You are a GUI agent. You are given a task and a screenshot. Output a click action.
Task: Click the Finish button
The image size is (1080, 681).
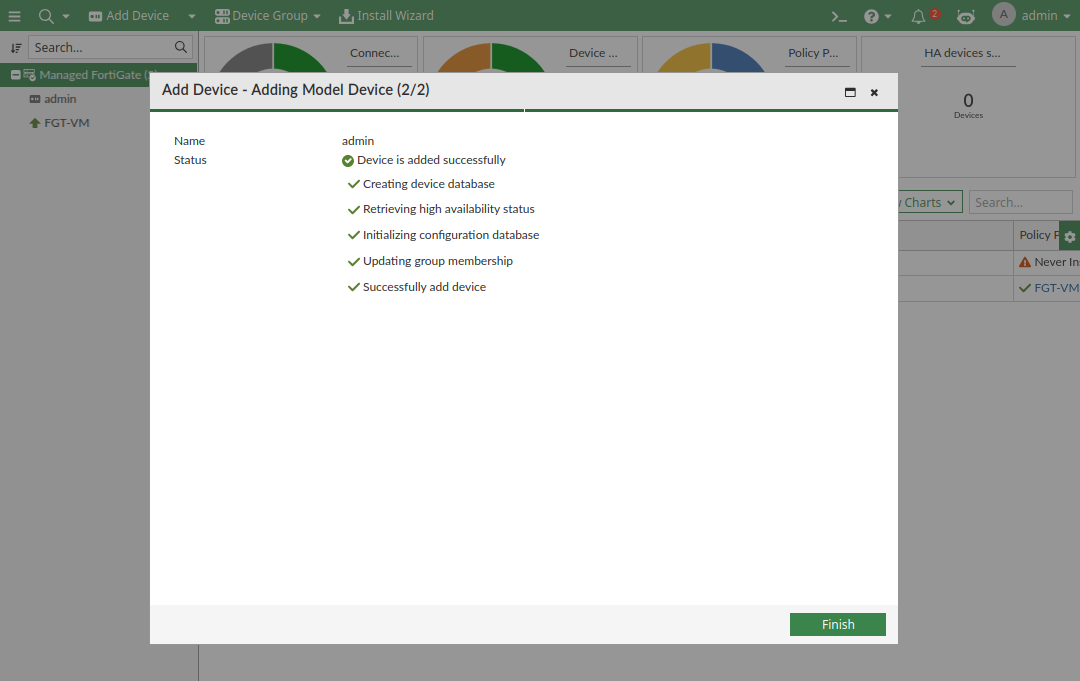(837, 625)
